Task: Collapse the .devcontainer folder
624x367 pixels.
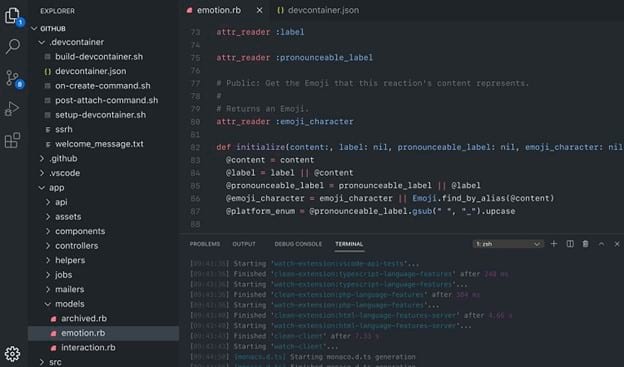Action: pos(41,42)
